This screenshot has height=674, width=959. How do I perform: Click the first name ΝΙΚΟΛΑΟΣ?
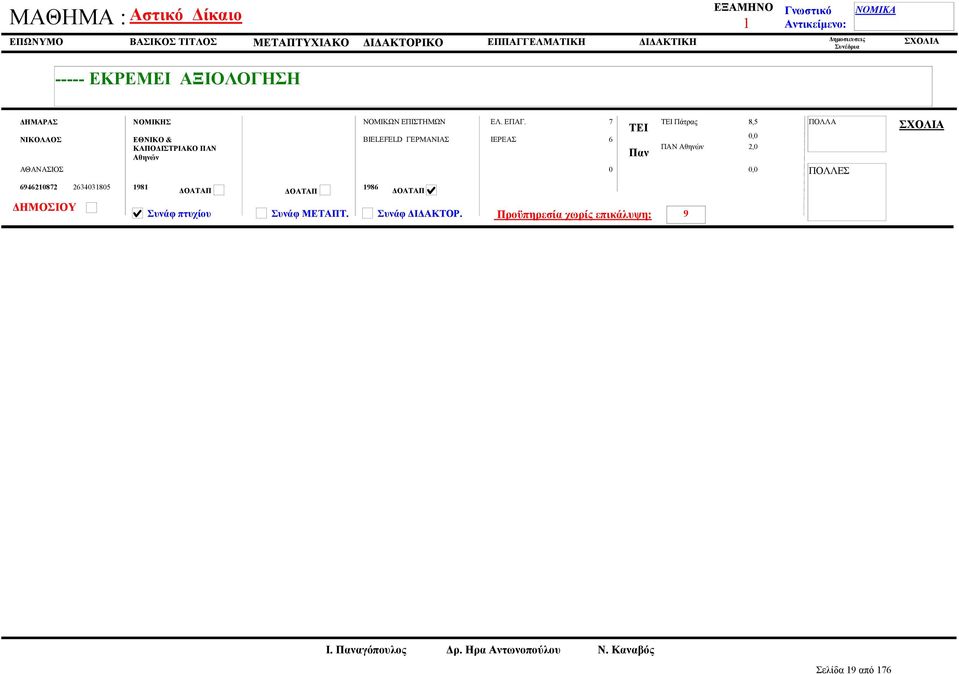tap(40, 139)
